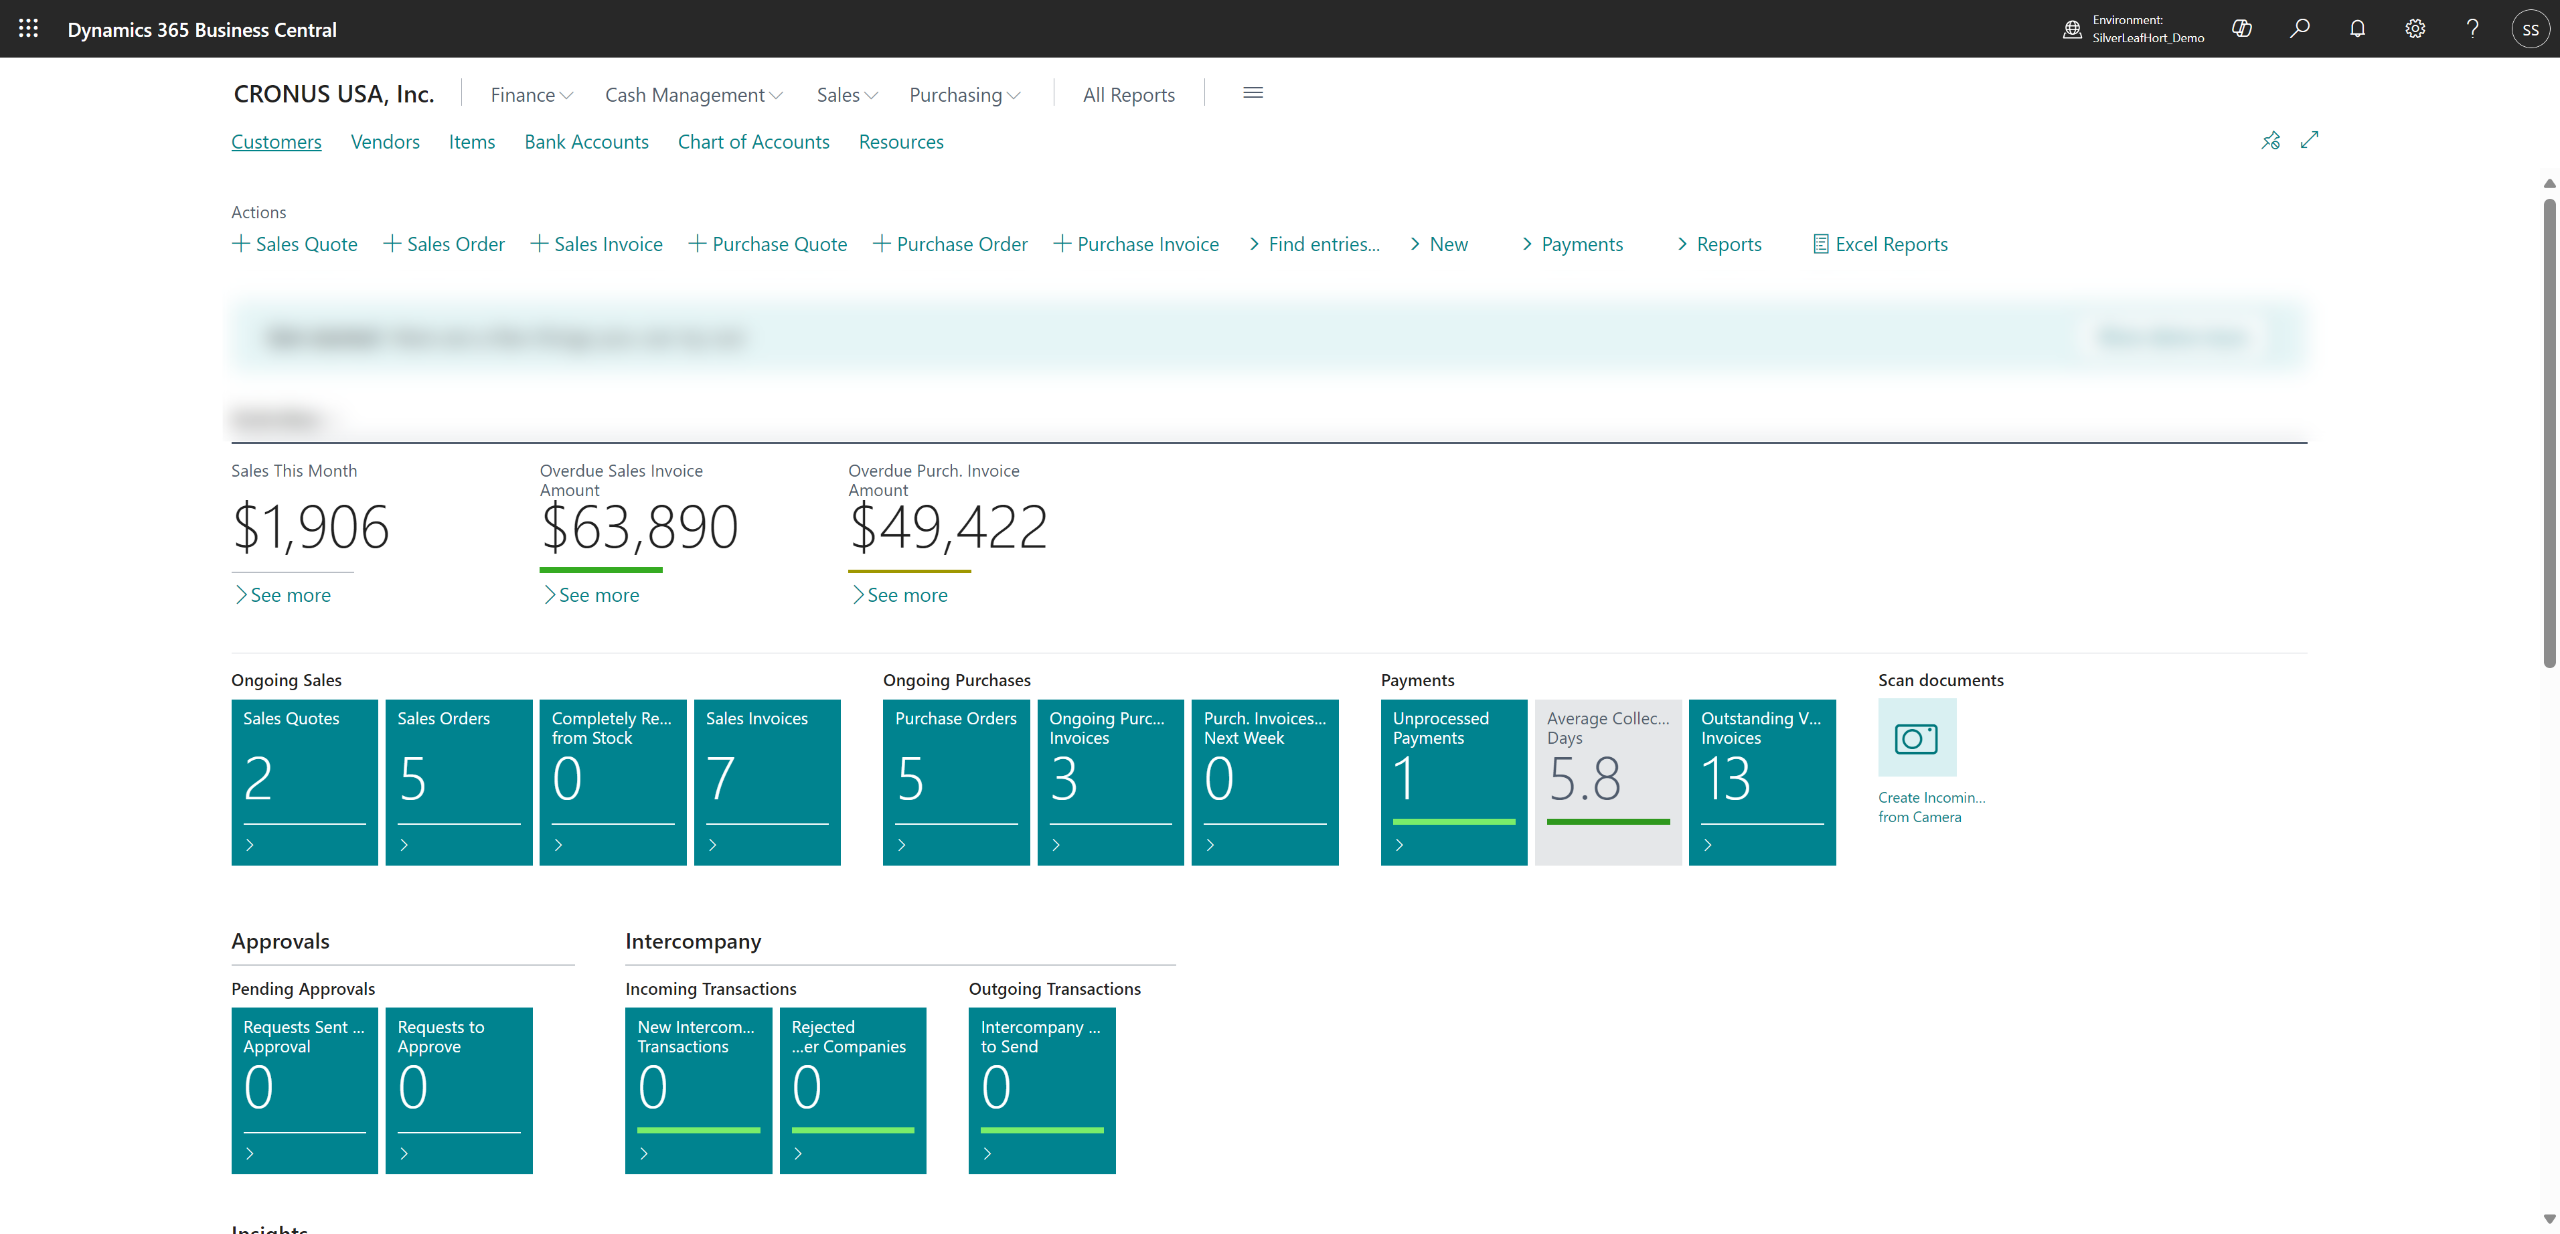Open the Sales Invoices tile showing 7

pos(766,781)
